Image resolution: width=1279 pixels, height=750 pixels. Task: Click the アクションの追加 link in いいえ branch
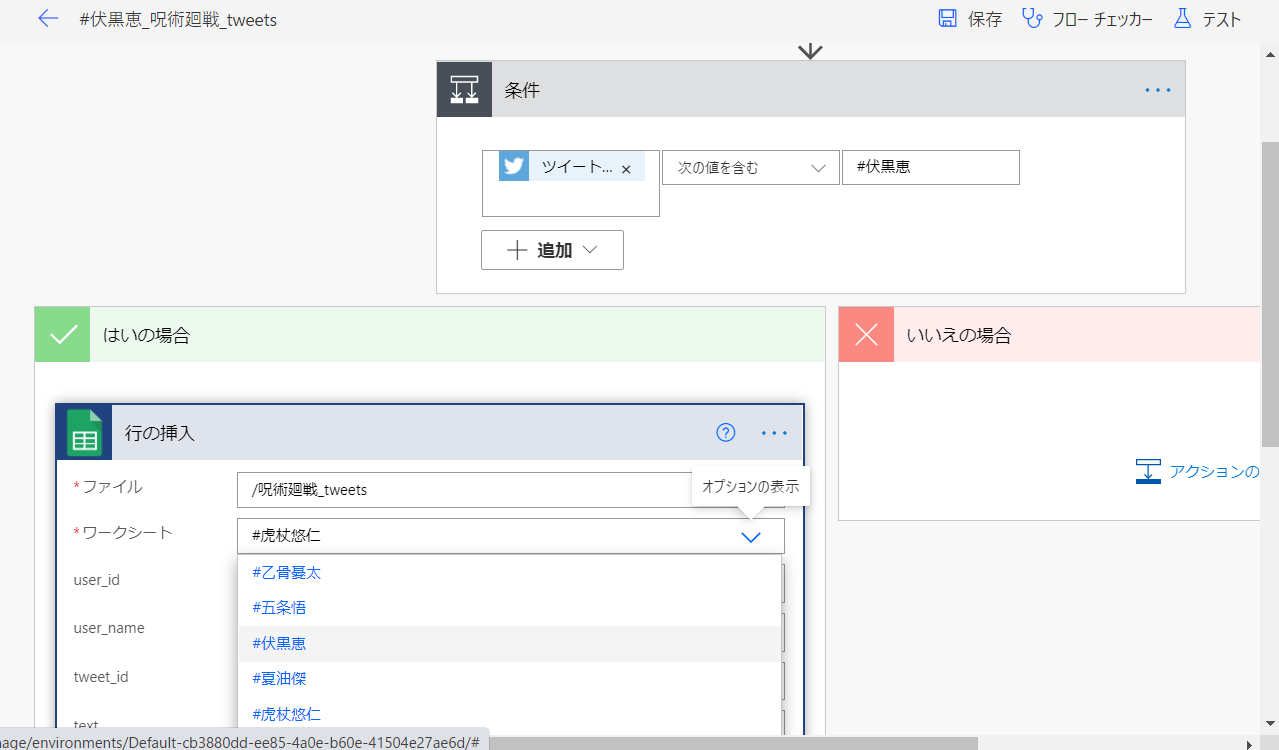pos(1197,471)
